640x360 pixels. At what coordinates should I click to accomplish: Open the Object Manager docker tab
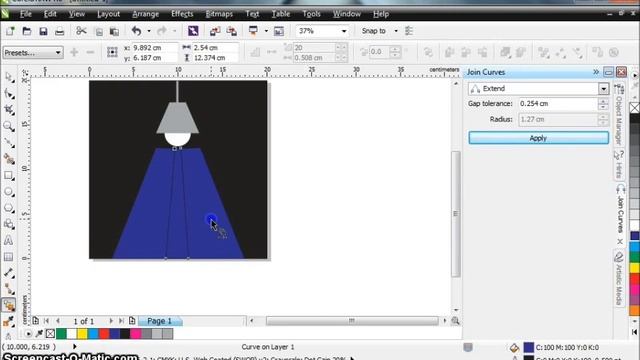pos(619,115)
